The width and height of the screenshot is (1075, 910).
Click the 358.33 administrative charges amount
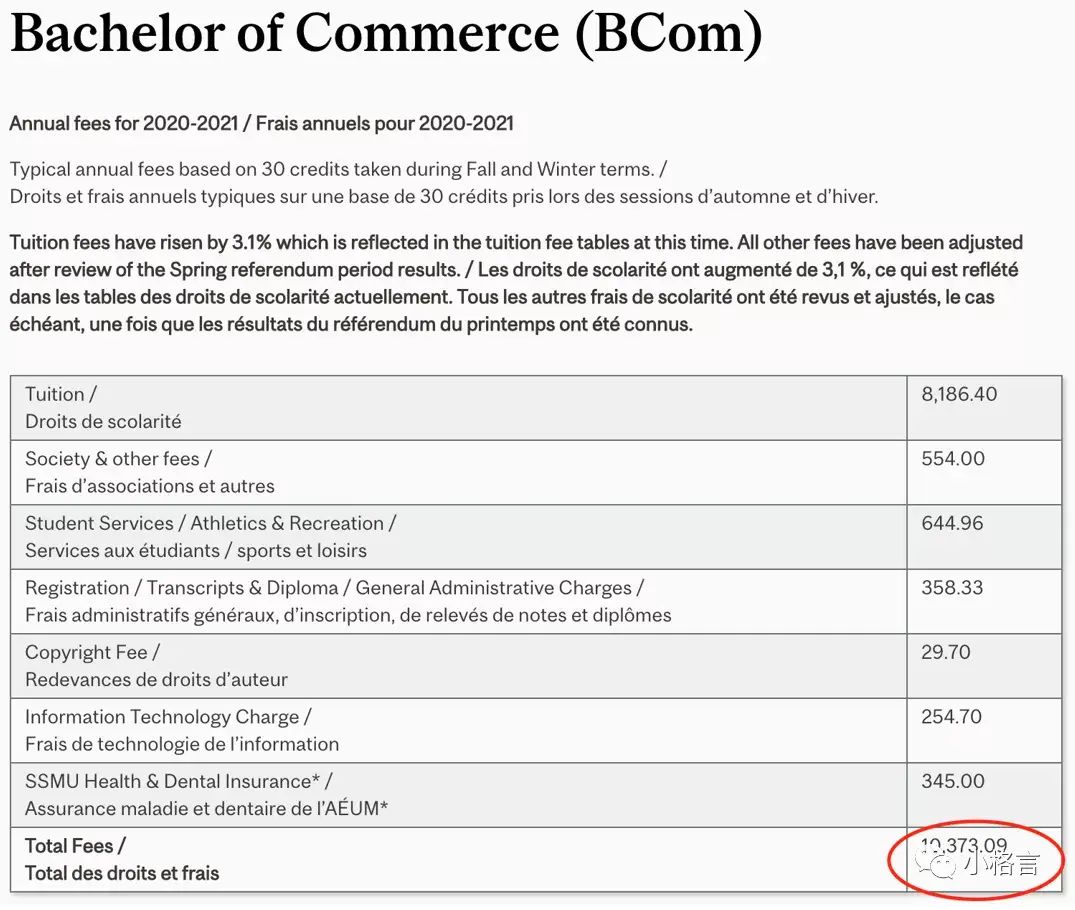point(952,588)
